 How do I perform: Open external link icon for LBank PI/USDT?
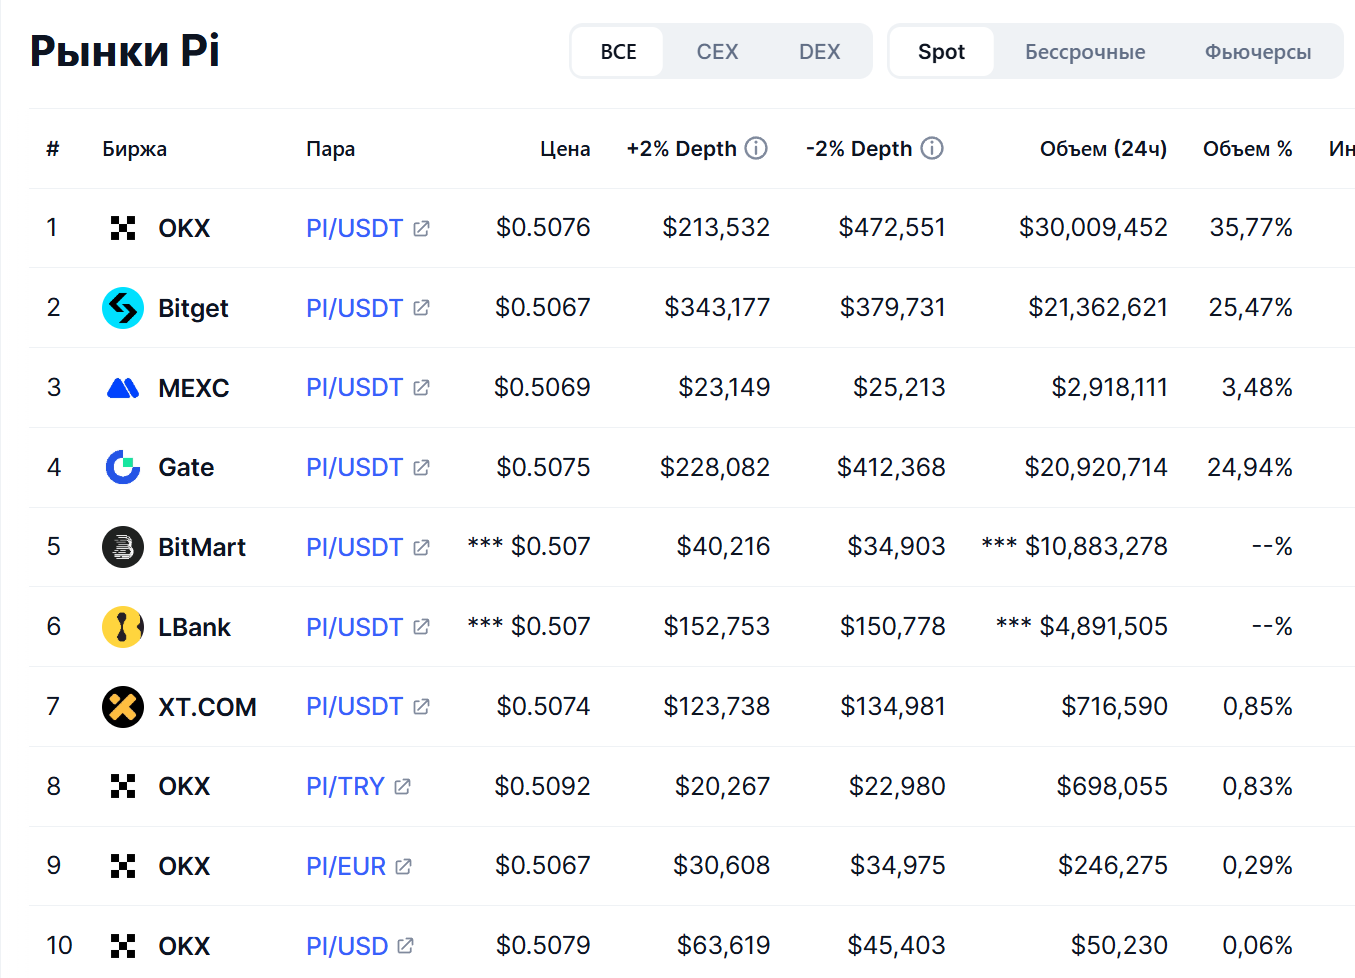coord(421,627)
